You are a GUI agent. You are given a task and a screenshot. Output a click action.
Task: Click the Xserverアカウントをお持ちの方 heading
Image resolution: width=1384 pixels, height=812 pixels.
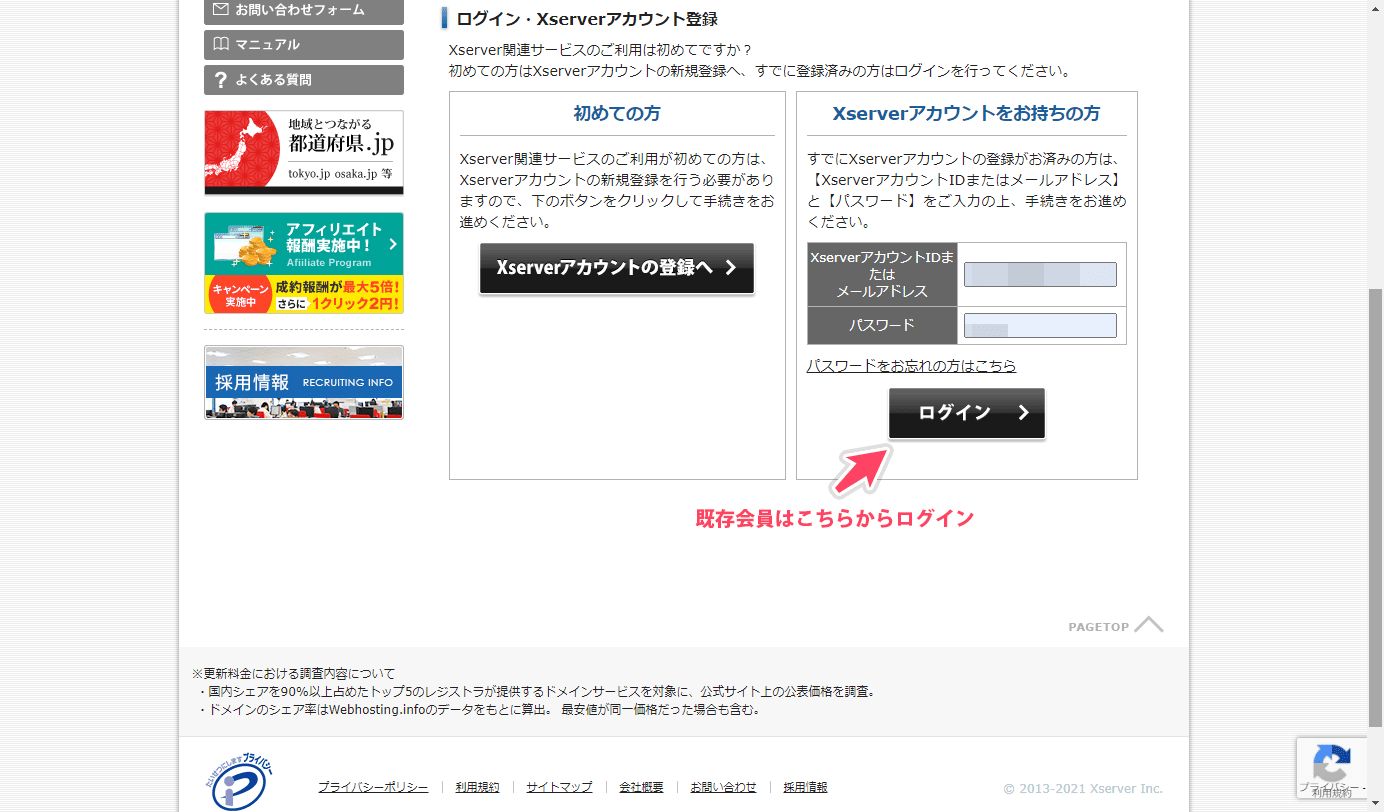tap(966, 114)
